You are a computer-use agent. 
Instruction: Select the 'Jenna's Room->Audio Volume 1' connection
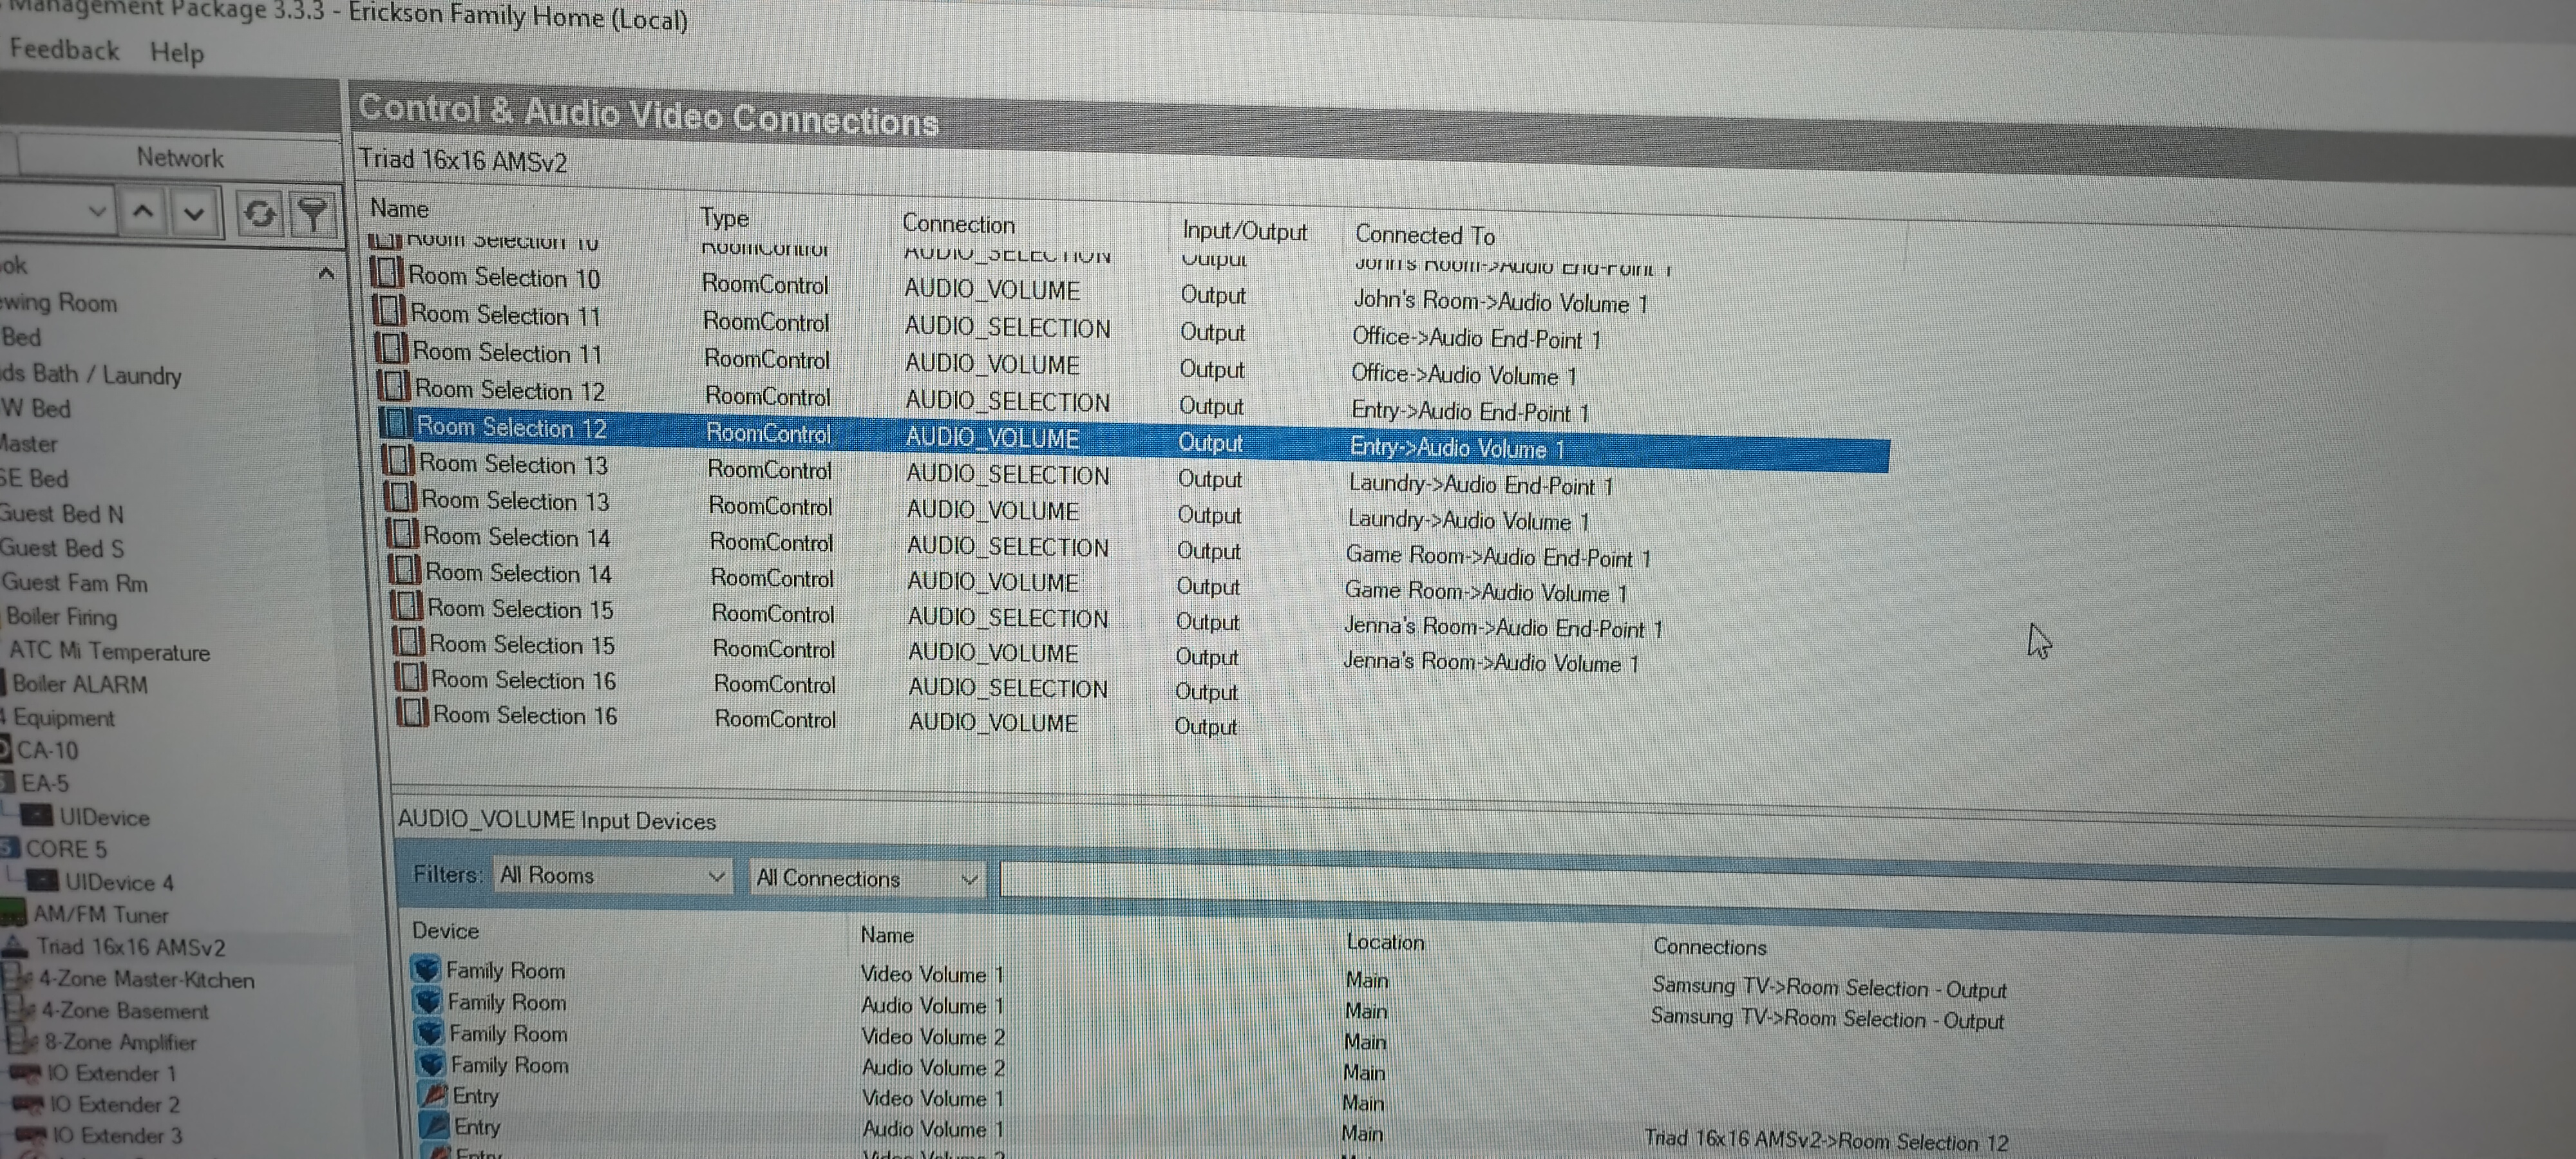coord(1491,662)
